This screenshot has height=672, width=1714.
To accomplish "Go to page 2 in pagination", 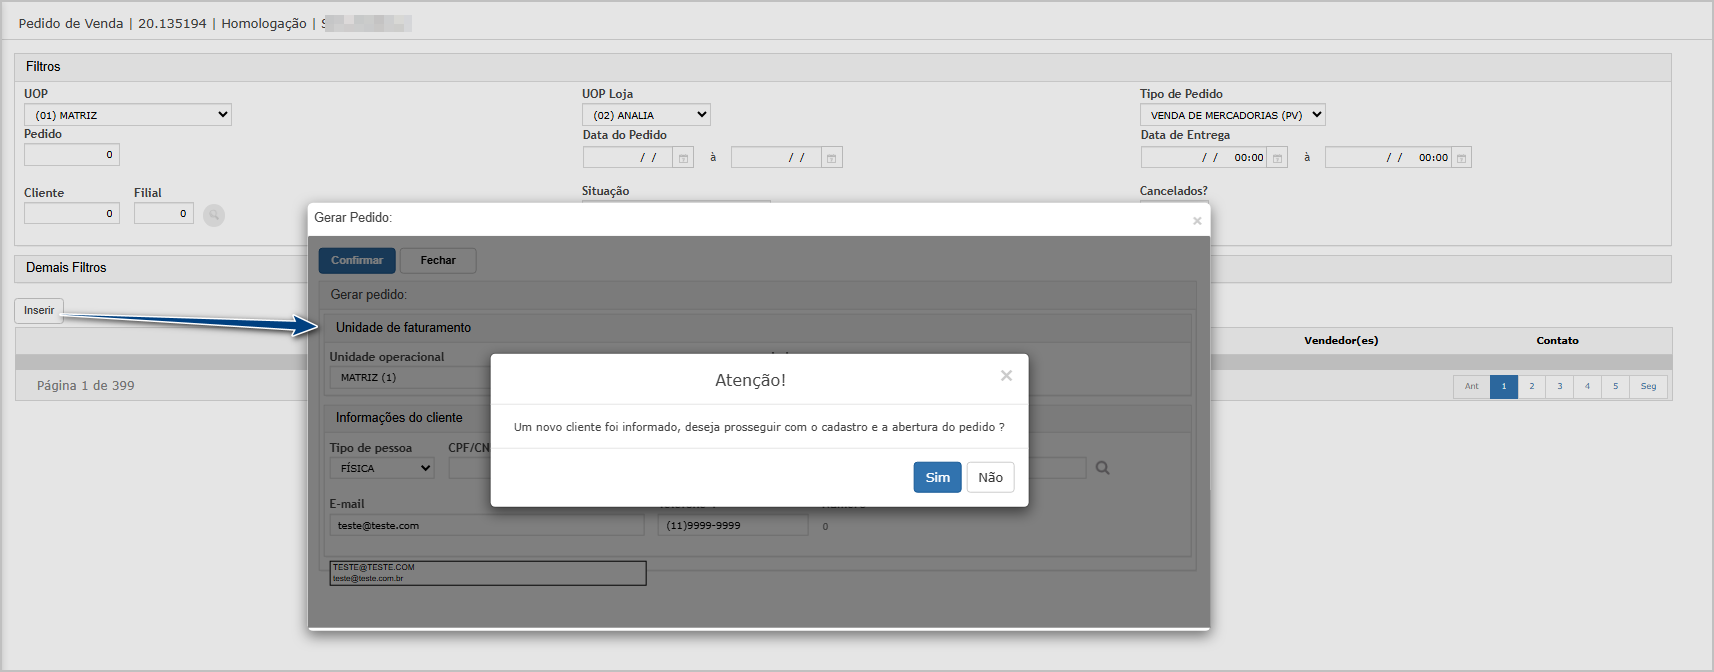I will tap(1531, 386).
